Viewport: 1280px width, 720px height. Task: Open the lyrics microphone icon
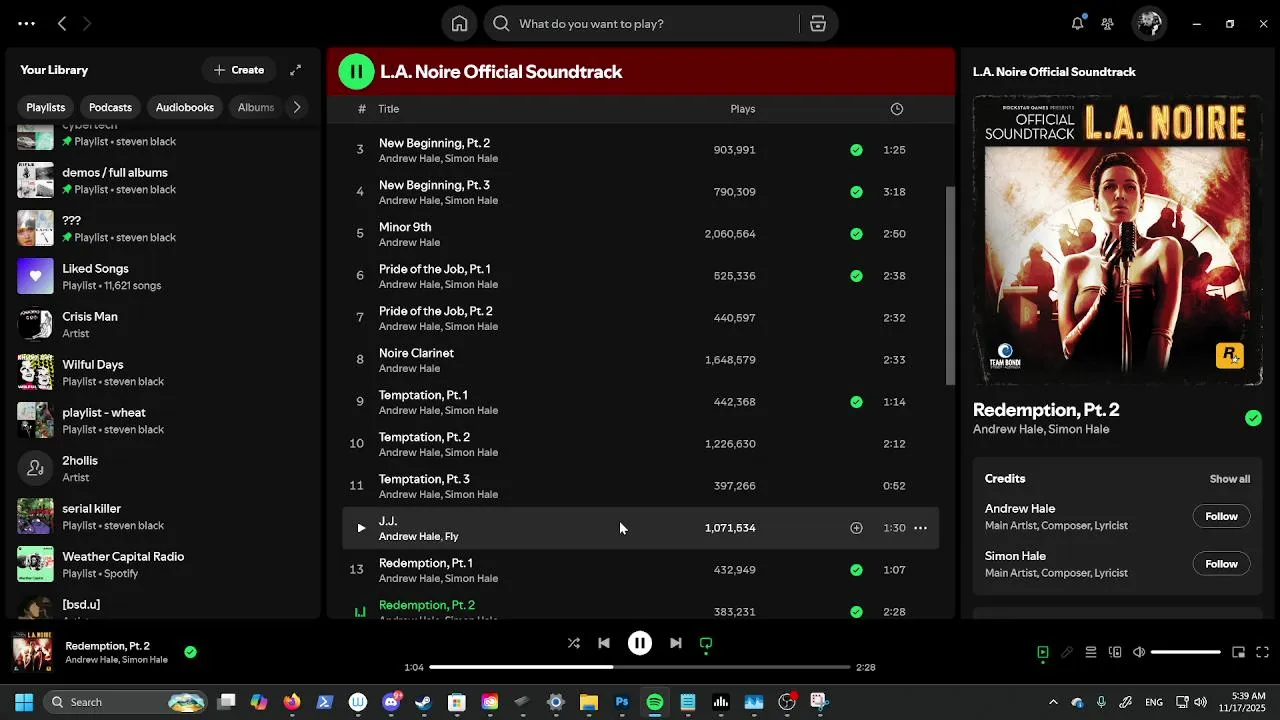[1067, 652]
